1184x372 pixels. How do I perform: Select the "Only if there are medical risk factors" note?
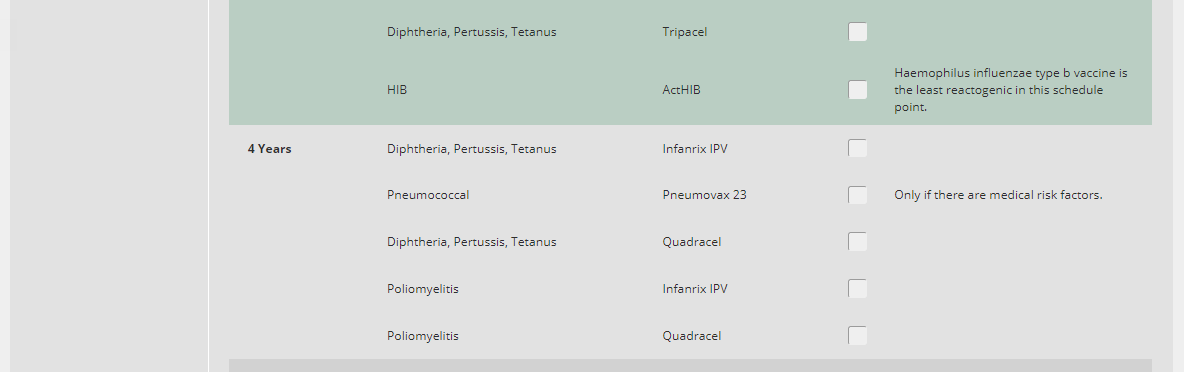click(998, 195)
